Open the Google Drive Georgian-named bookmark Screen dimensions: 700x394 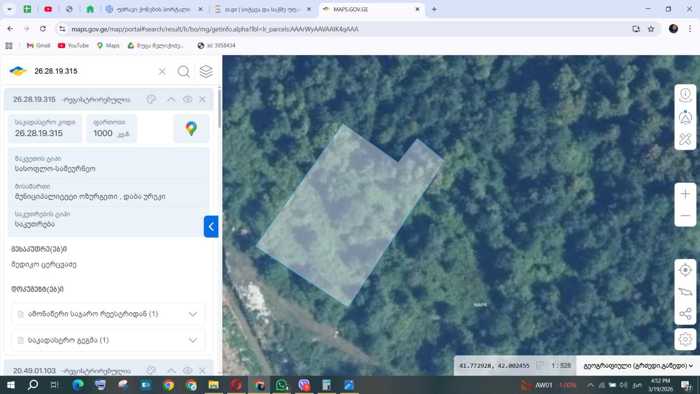pos(155,46)
